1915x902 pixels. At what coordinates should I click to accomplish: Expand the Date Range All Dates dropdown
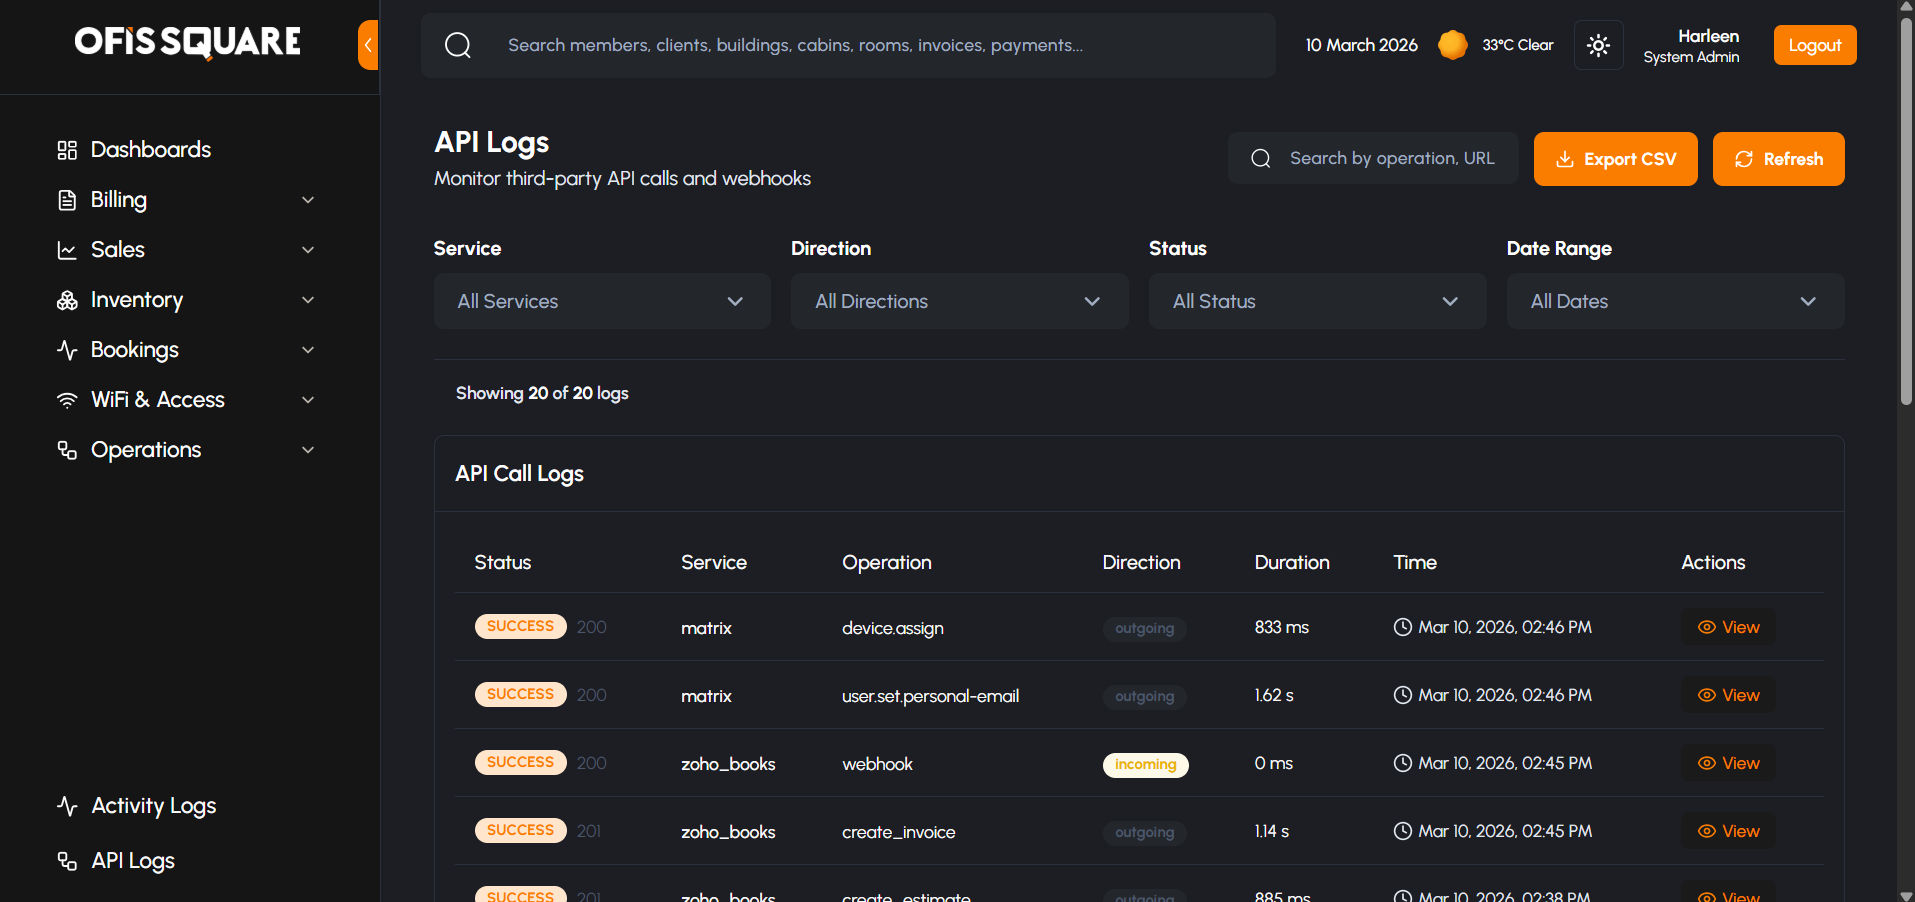coord(1674,301)
